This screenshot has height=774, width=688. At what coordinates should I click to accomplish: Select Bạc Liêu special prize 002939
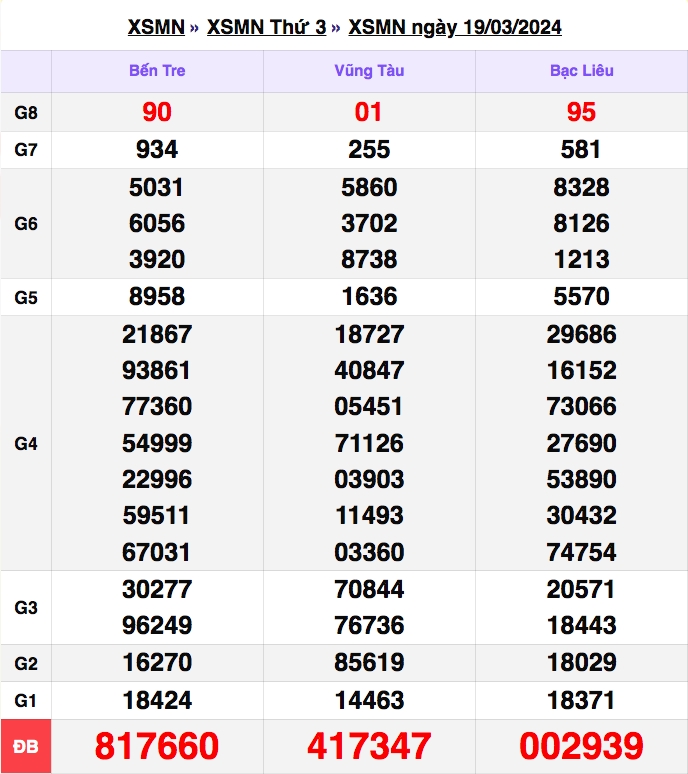581,746
